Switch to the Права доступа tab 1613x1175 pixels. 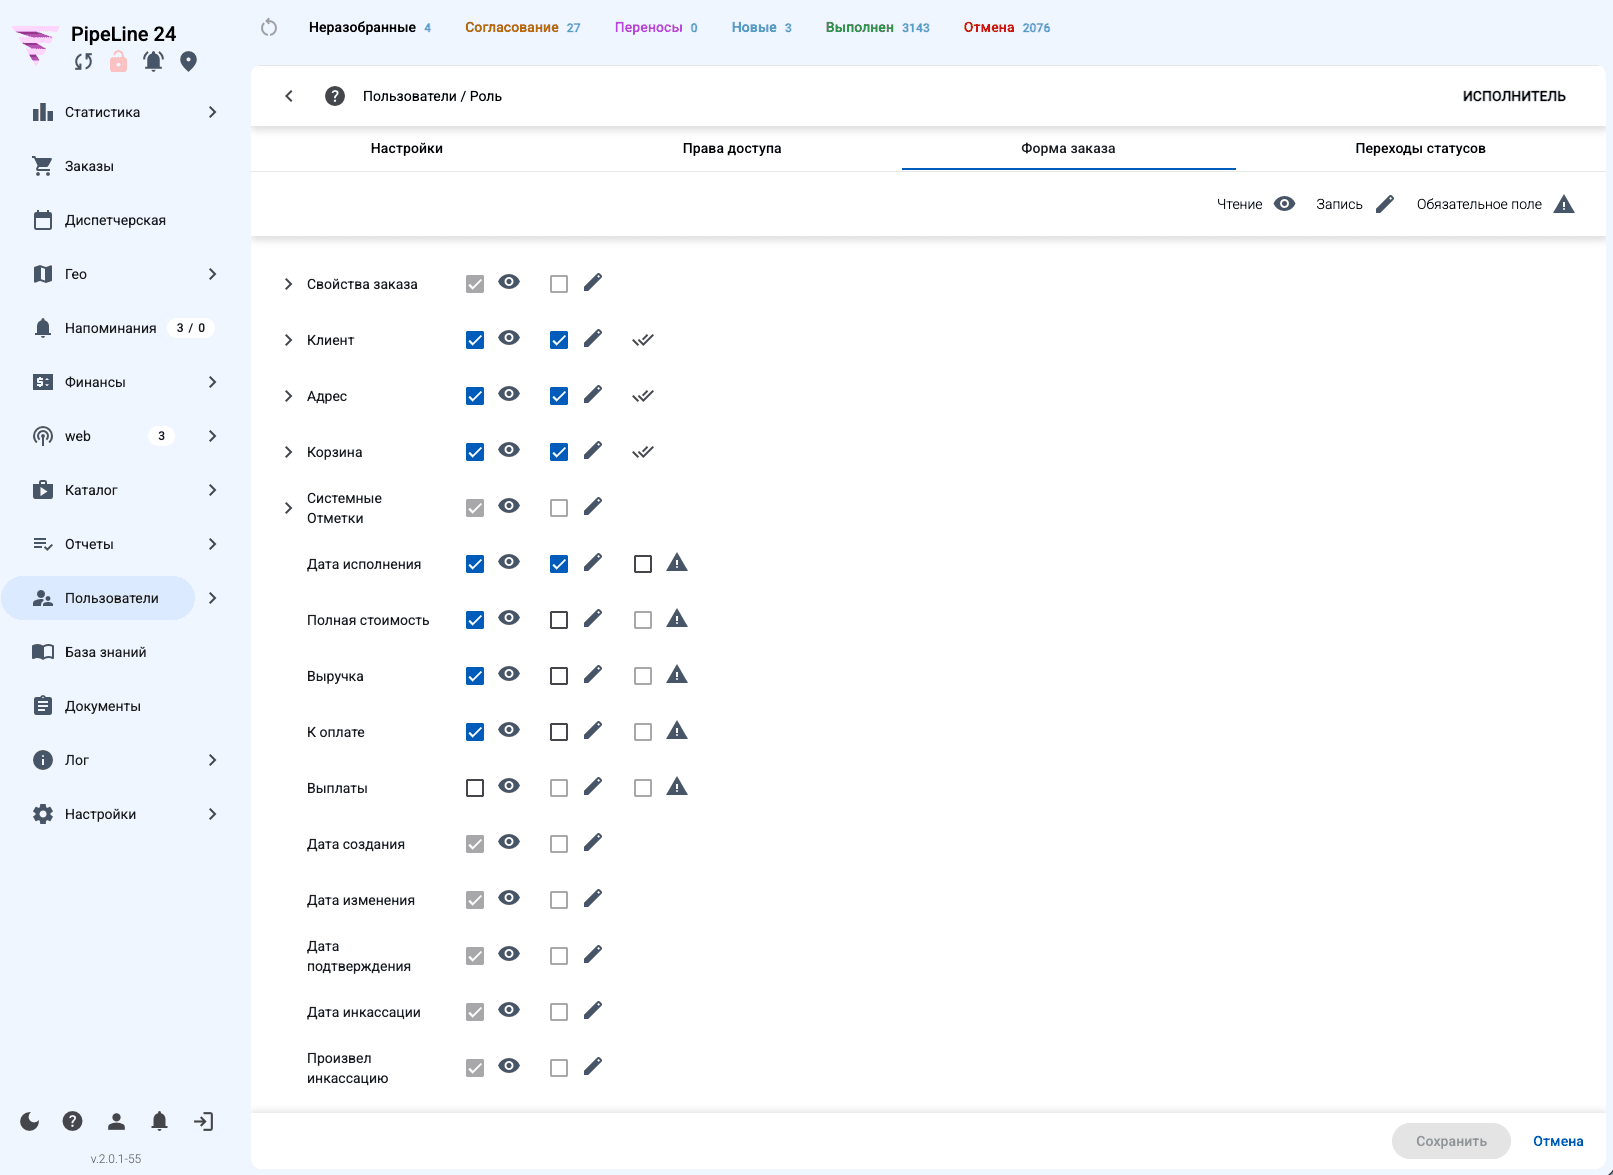[732, 148]
